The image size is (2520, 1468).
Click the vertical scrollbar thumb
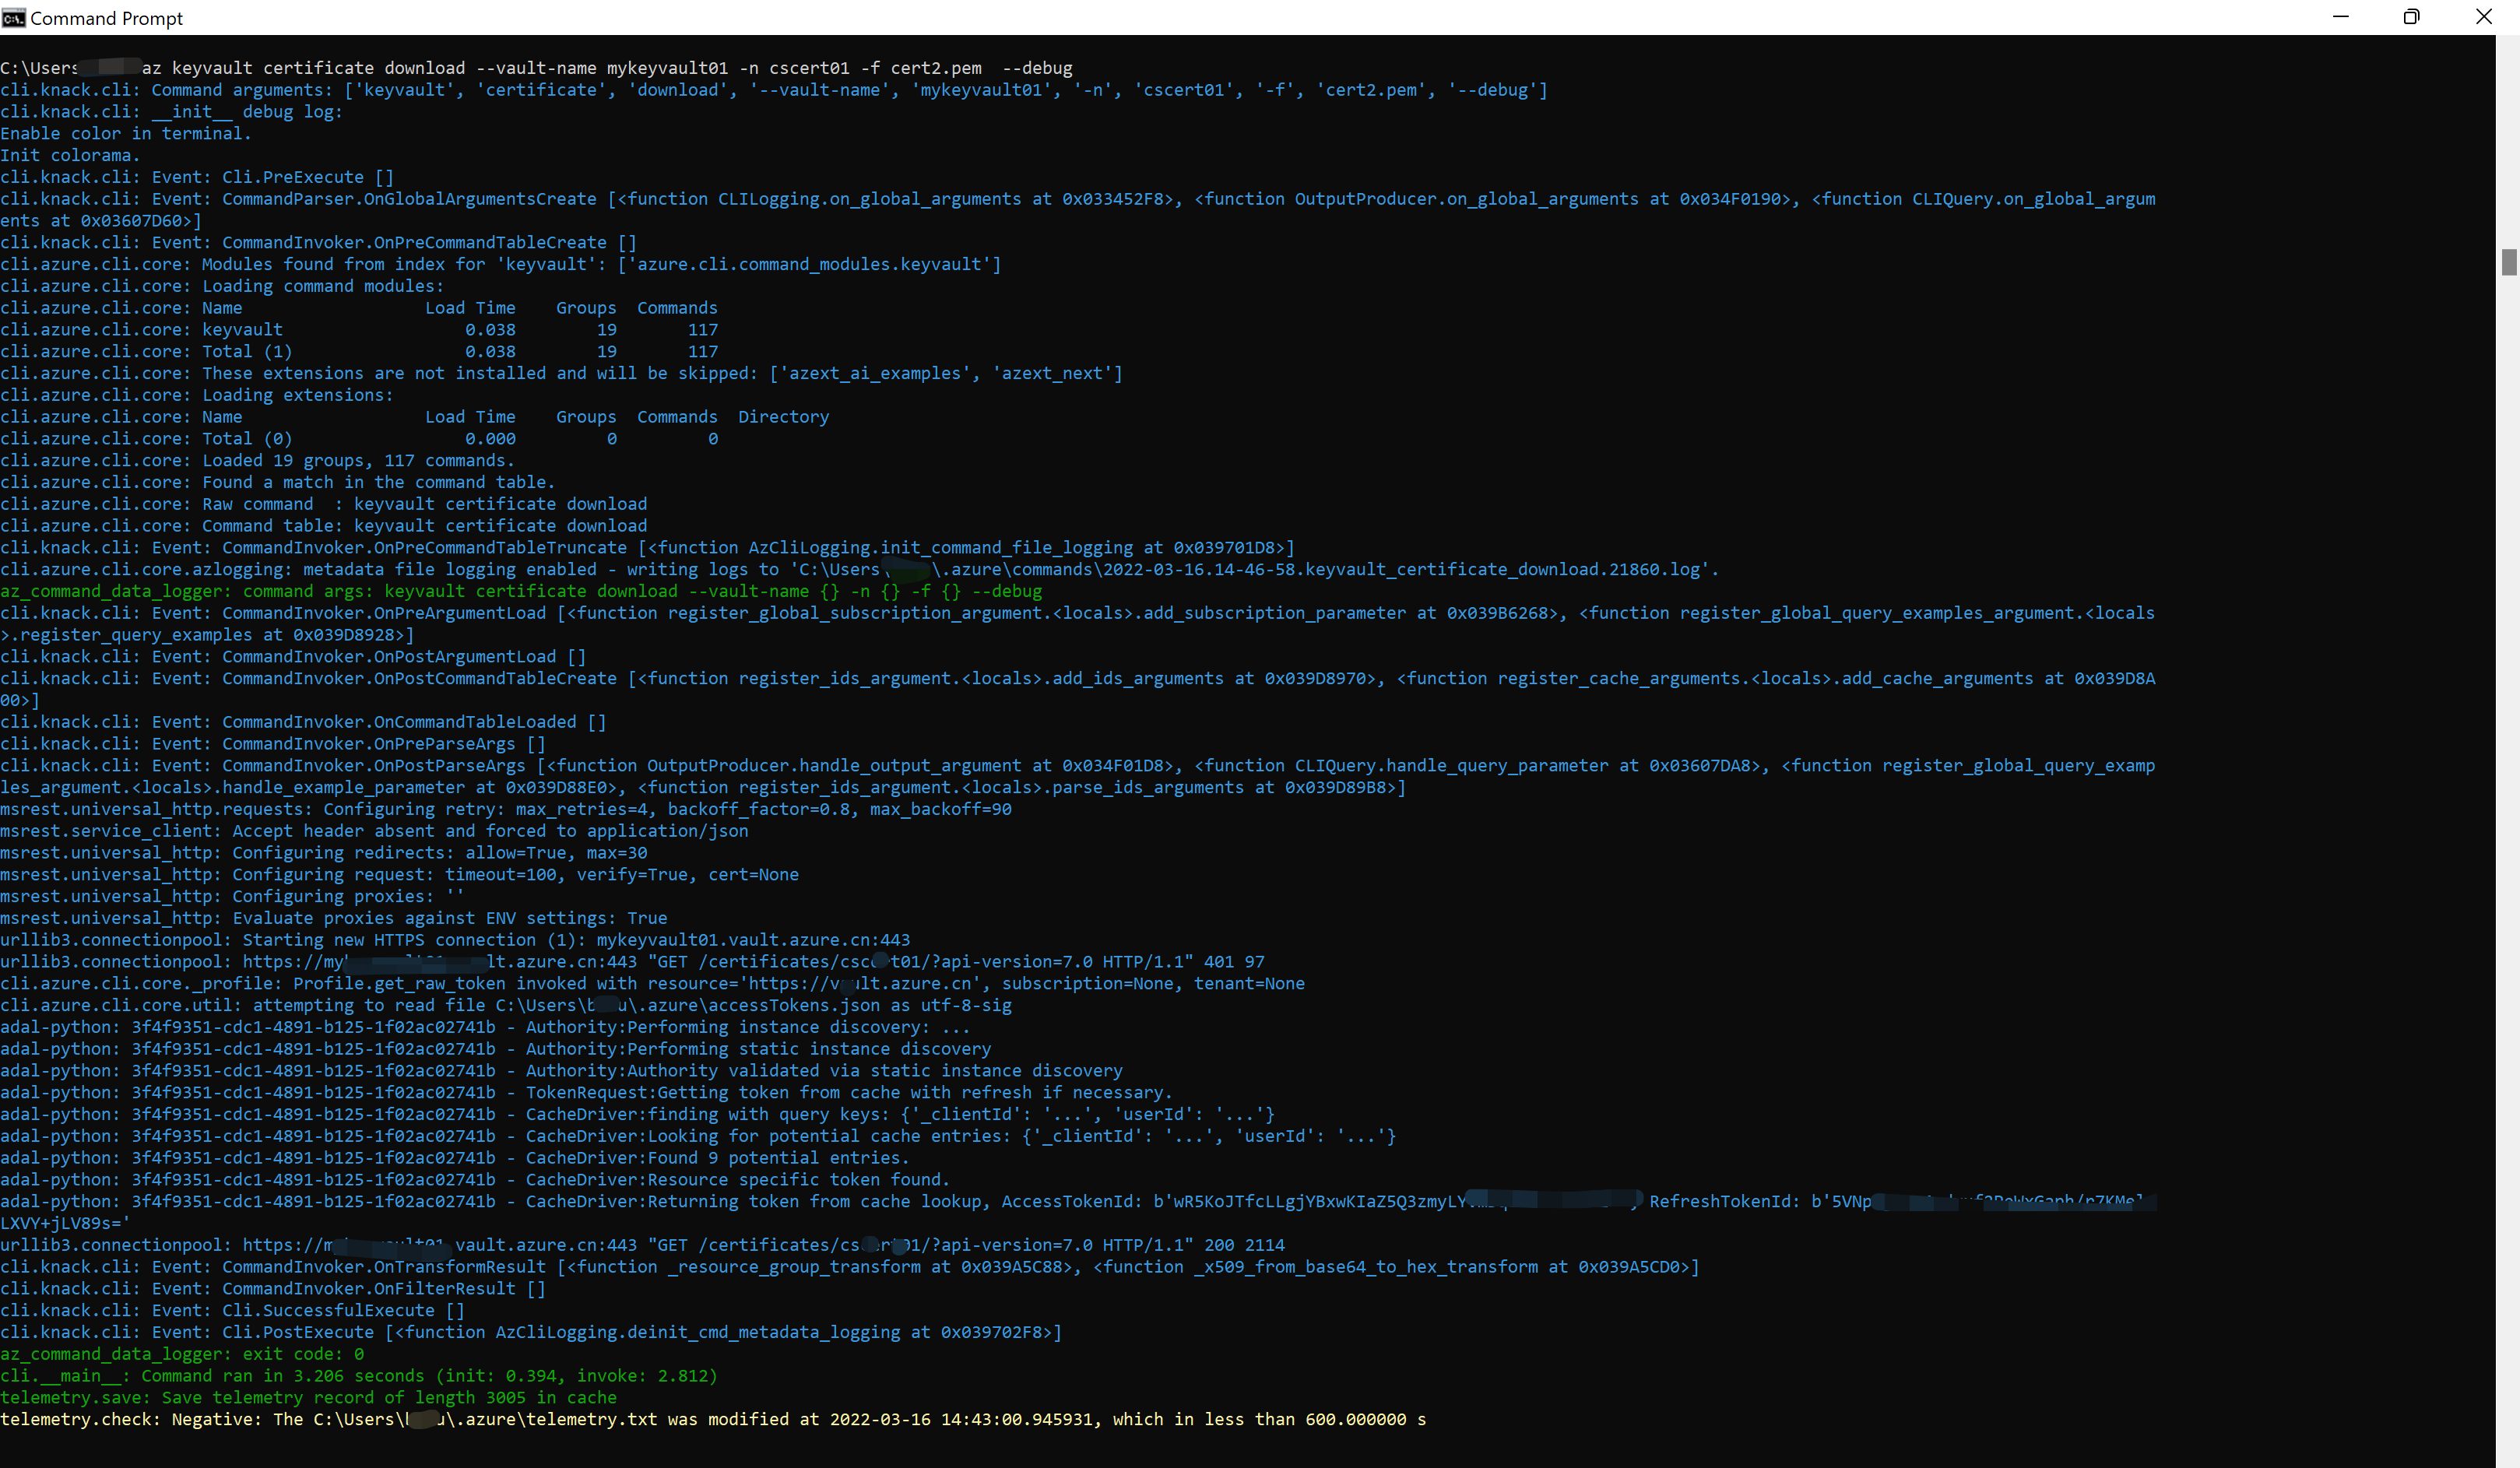[2508, 262]
